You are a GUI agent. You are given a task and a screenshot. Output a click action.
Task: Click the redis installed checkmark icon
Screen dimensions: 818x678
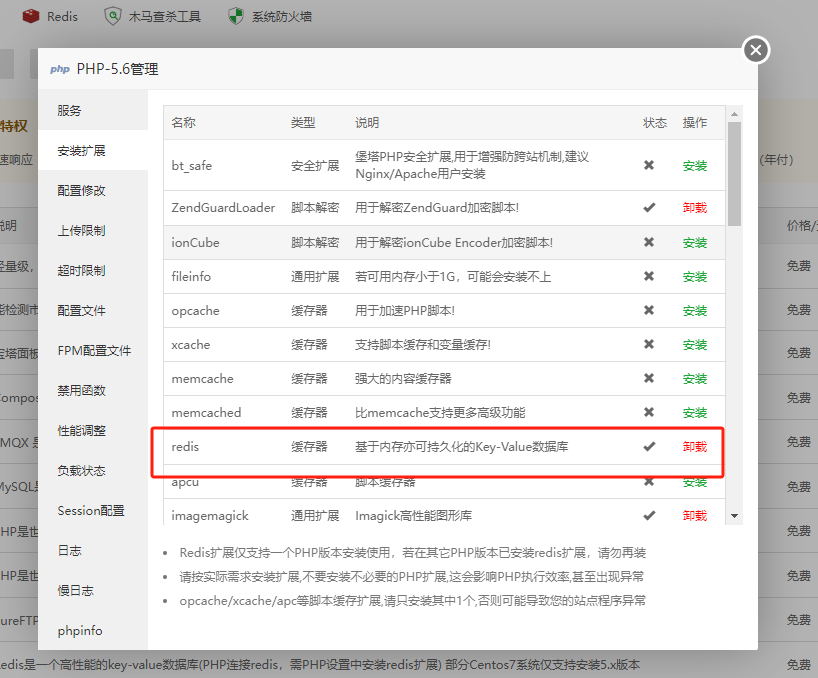point(649,446)
